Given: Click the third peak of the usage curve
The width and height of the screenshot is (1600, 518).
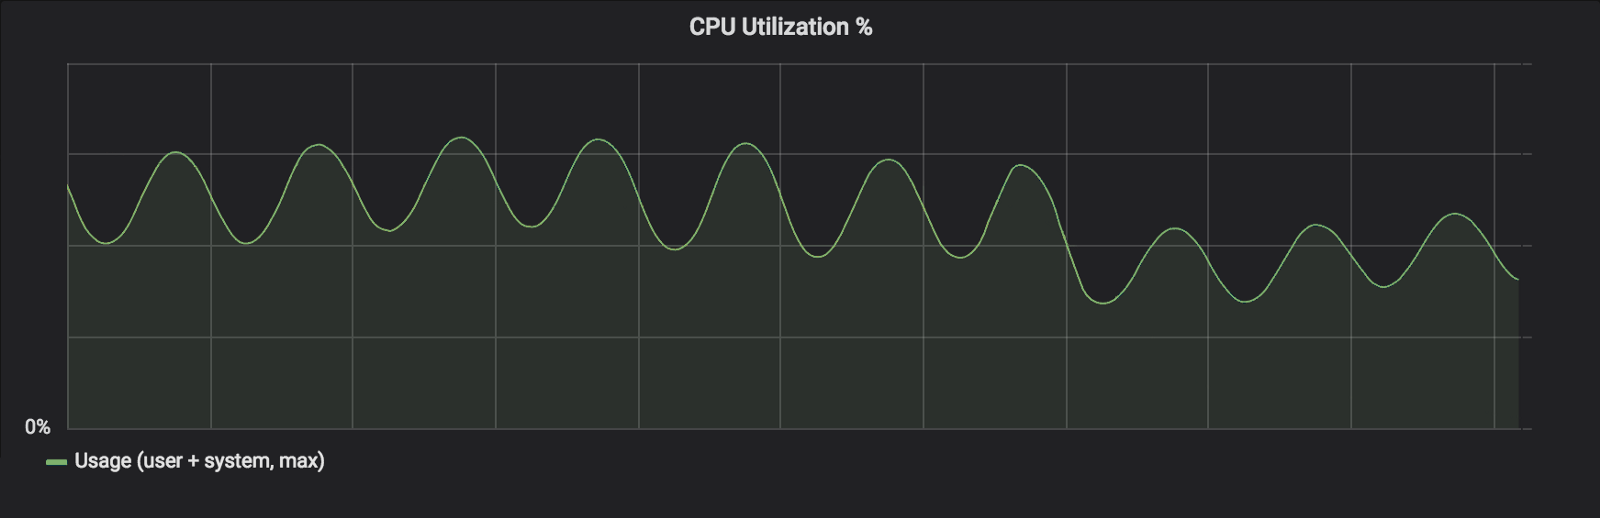Looking at the screenshot, I should (460, 137).
